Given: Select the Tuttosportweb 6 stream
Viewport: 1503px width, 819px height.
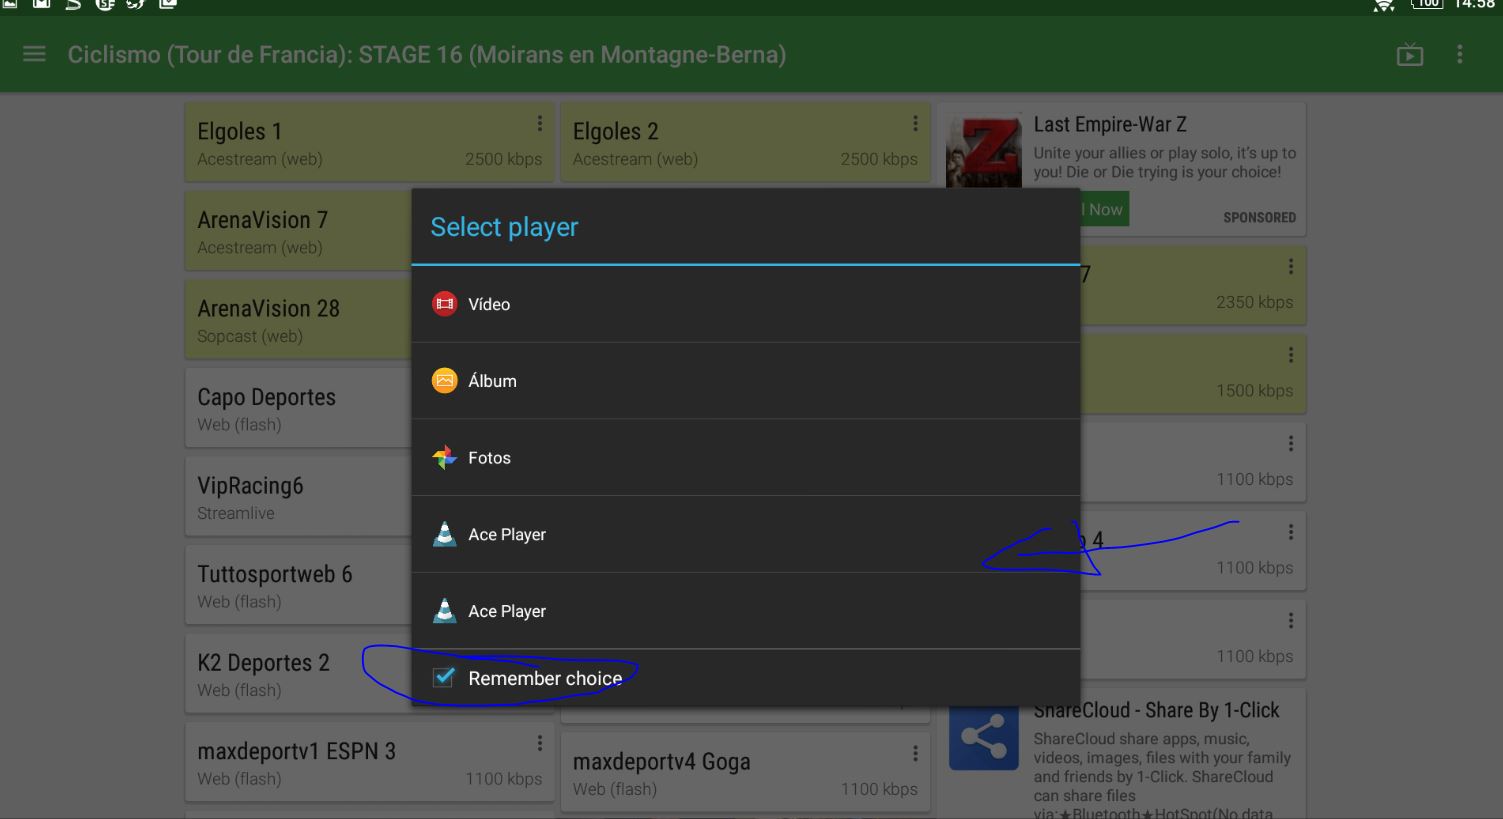Looking at the screenshot, I should pyautogui.click(x=298, y=586).
